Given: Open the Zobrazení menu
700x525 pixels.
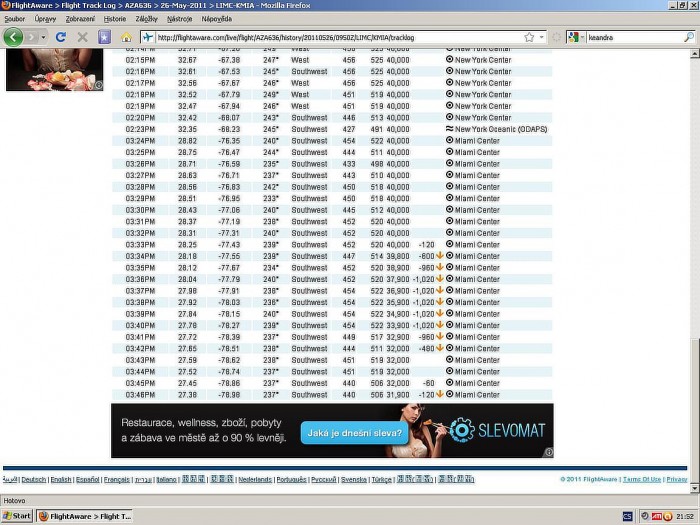Looking at the screenshot, I should point(80,19).
